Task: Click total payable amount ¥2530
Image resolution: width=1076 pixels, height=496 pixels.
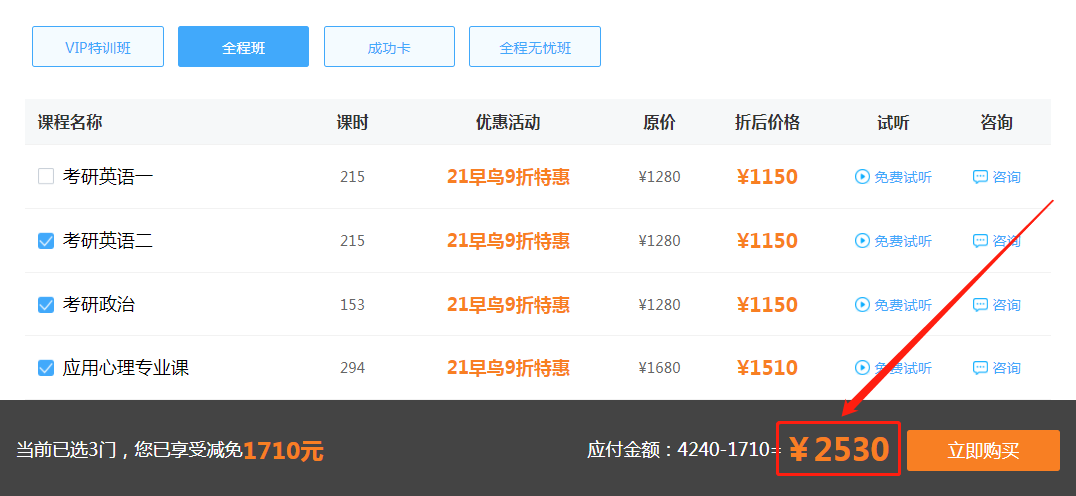Action: [x=839, y=450]
